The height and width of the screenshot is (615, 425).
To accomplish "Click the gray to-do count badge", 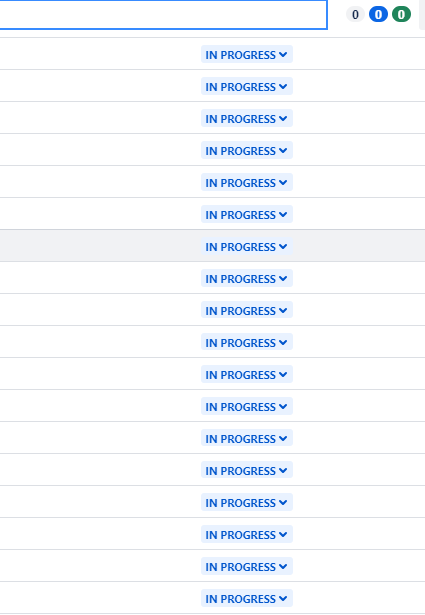I will (355, 15).
